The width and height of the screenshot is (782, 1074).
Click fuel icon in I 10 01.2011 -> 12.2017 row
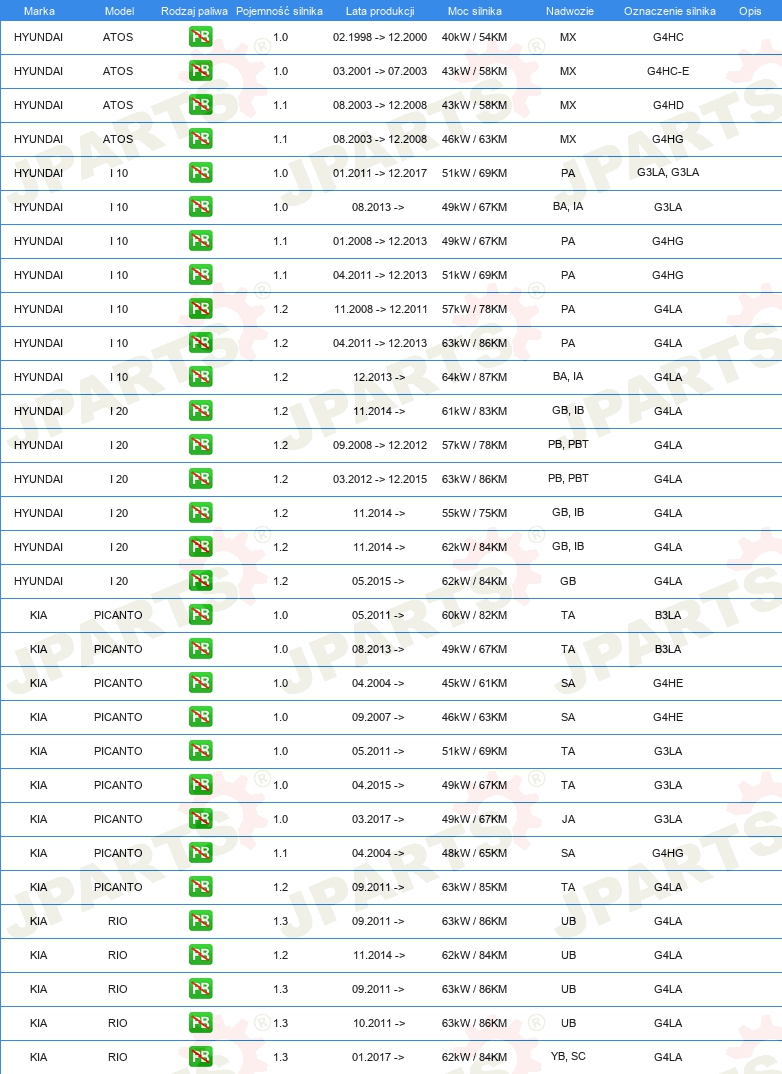[x=201, y=173]
